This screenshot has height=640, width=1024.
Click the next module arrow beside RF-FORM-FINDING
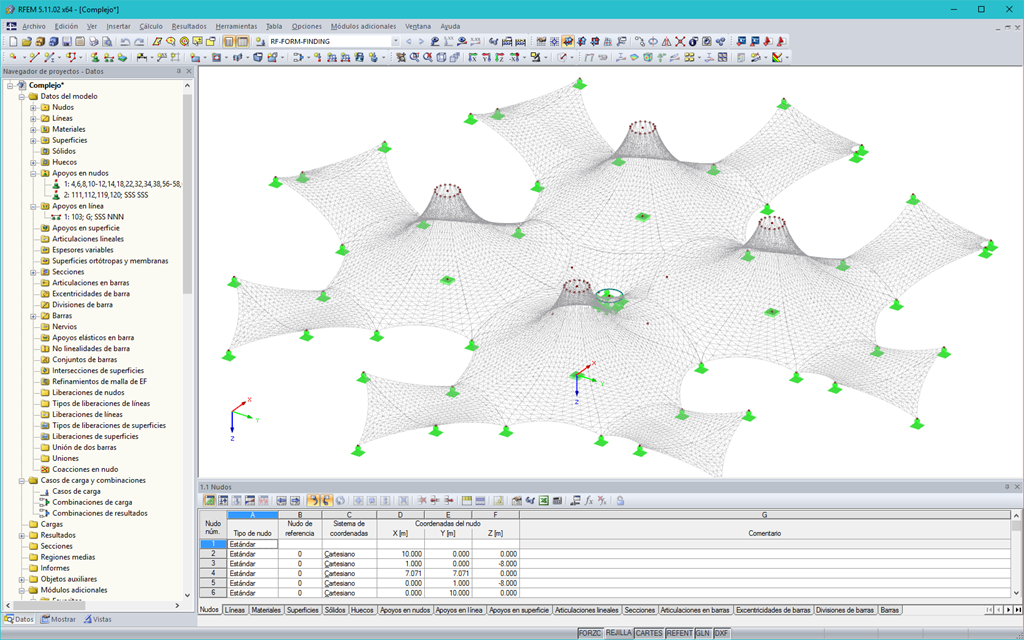tap(421, 41)
